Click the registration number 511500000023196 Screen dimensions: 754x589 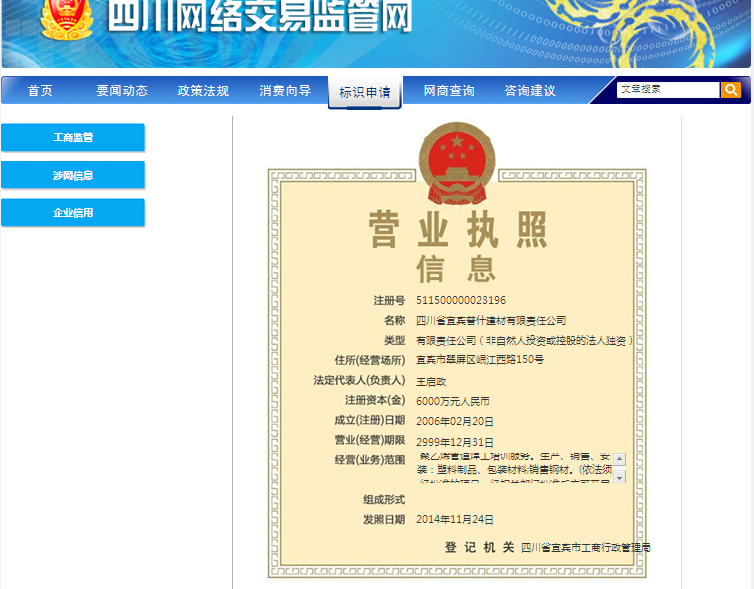coord(461,301)
